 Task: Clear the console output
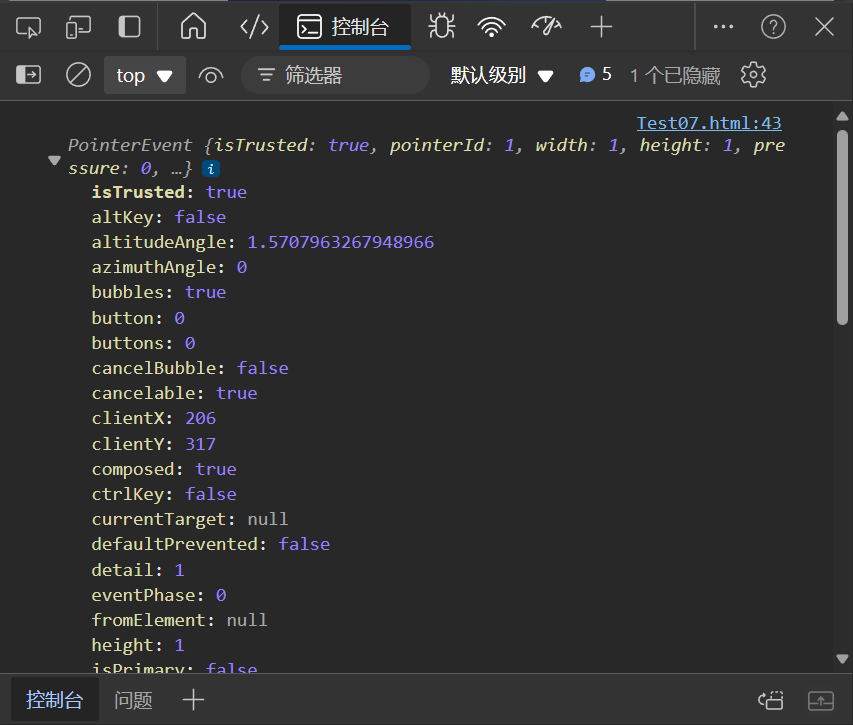[78, 75]
